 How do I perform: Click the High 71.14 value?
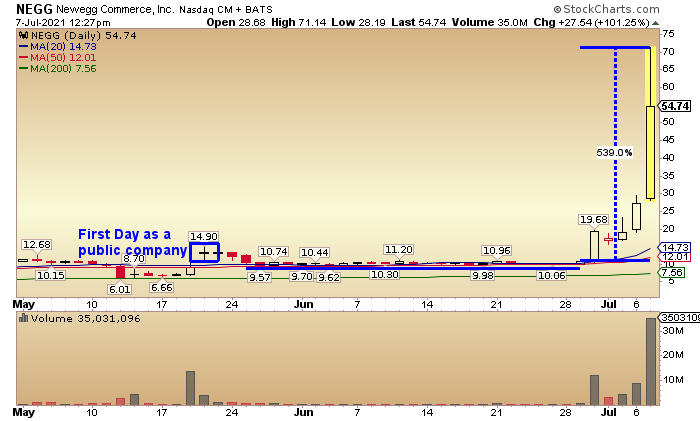[x=299, y=22]
